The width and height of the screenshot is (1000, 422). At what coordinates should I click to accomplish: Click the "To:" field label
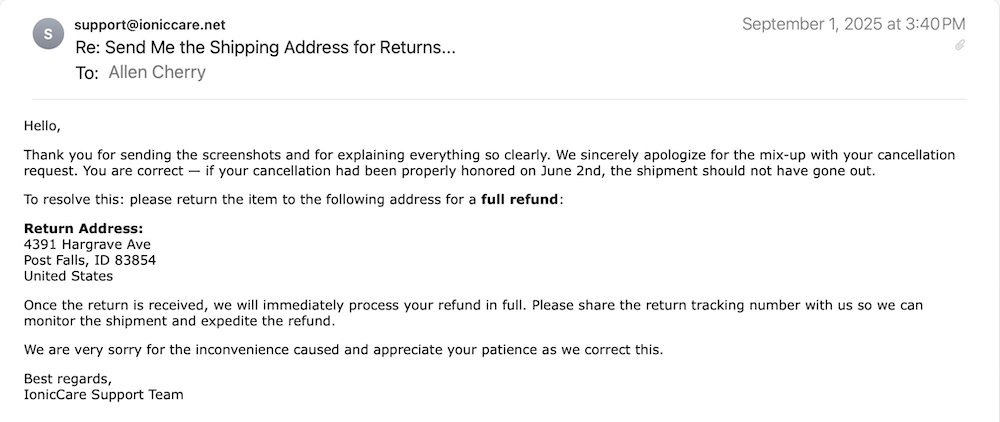point(87,72)
